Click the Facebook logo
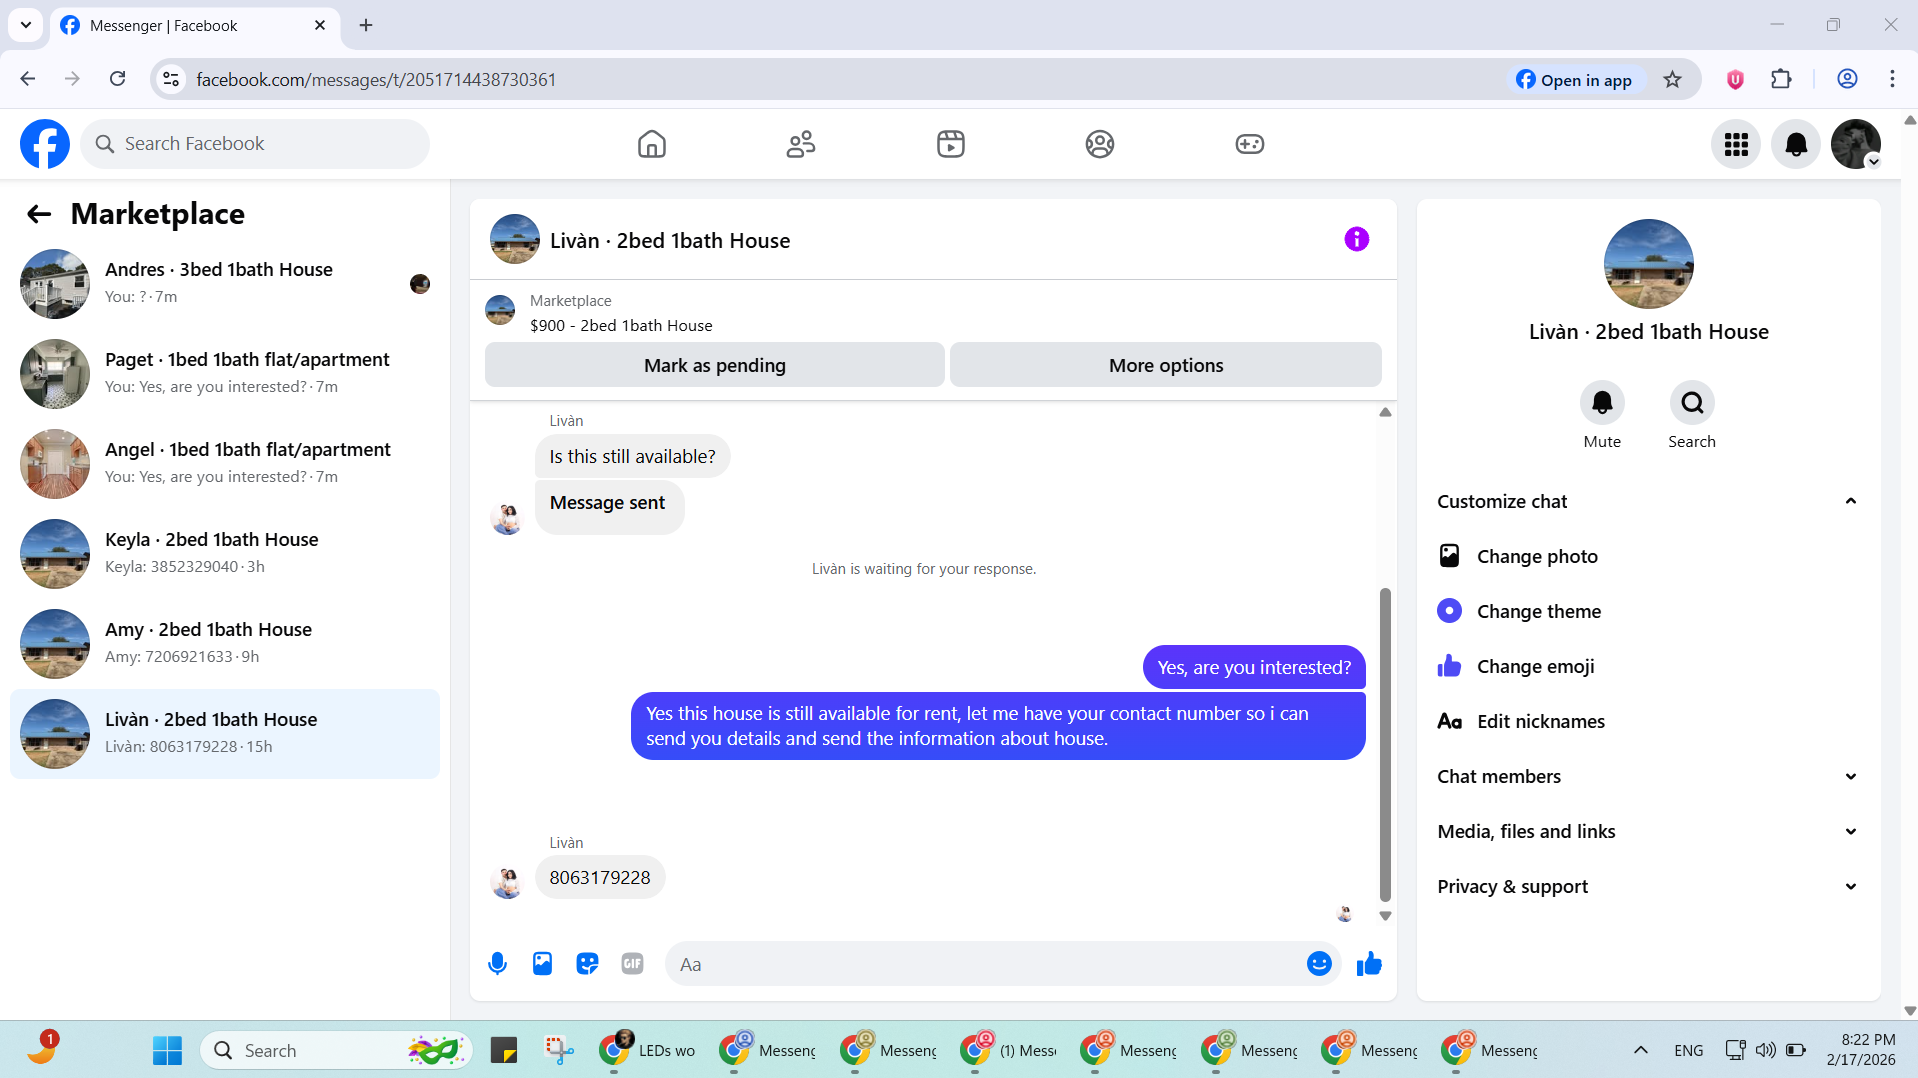Screen dimensions: 1918x1078 pos(45,144)
